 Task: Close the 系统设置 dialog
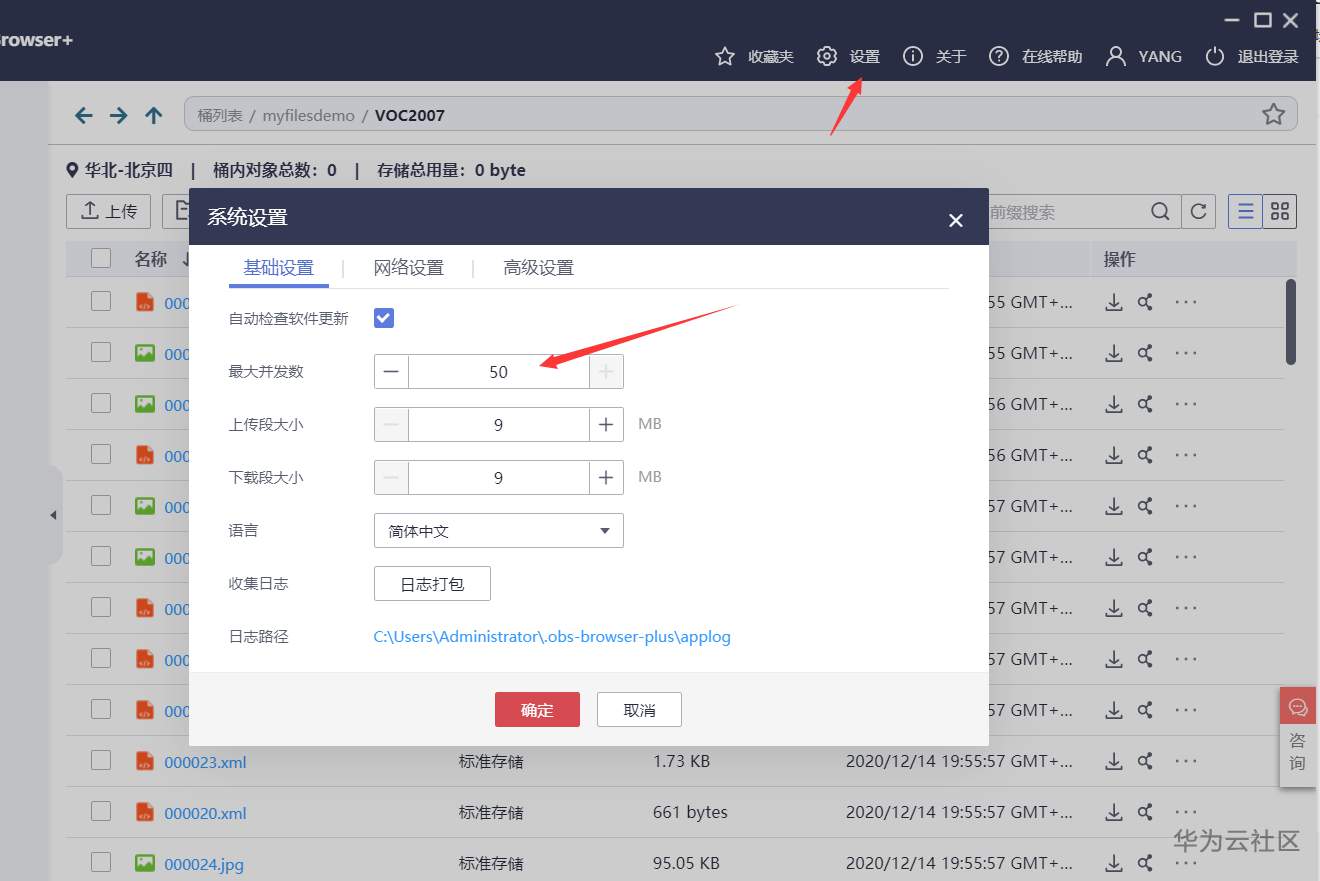956,220
